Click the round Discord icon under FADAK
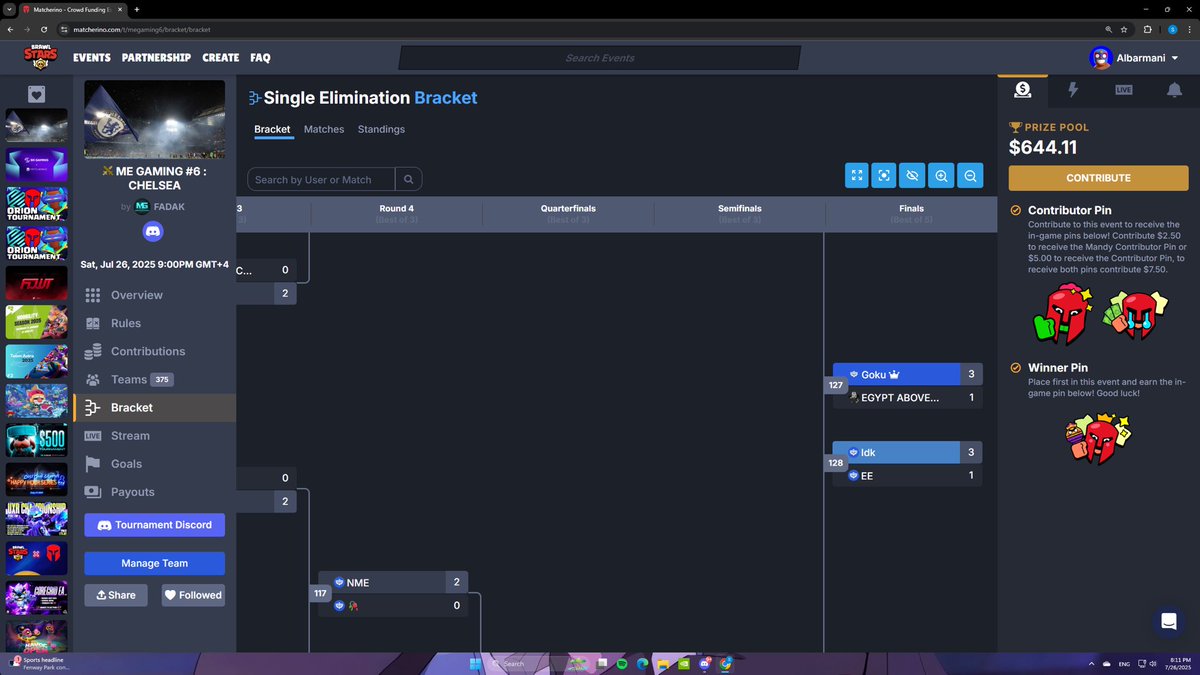This screenshot has height=675, width=1200. click(x=154, y=232)
